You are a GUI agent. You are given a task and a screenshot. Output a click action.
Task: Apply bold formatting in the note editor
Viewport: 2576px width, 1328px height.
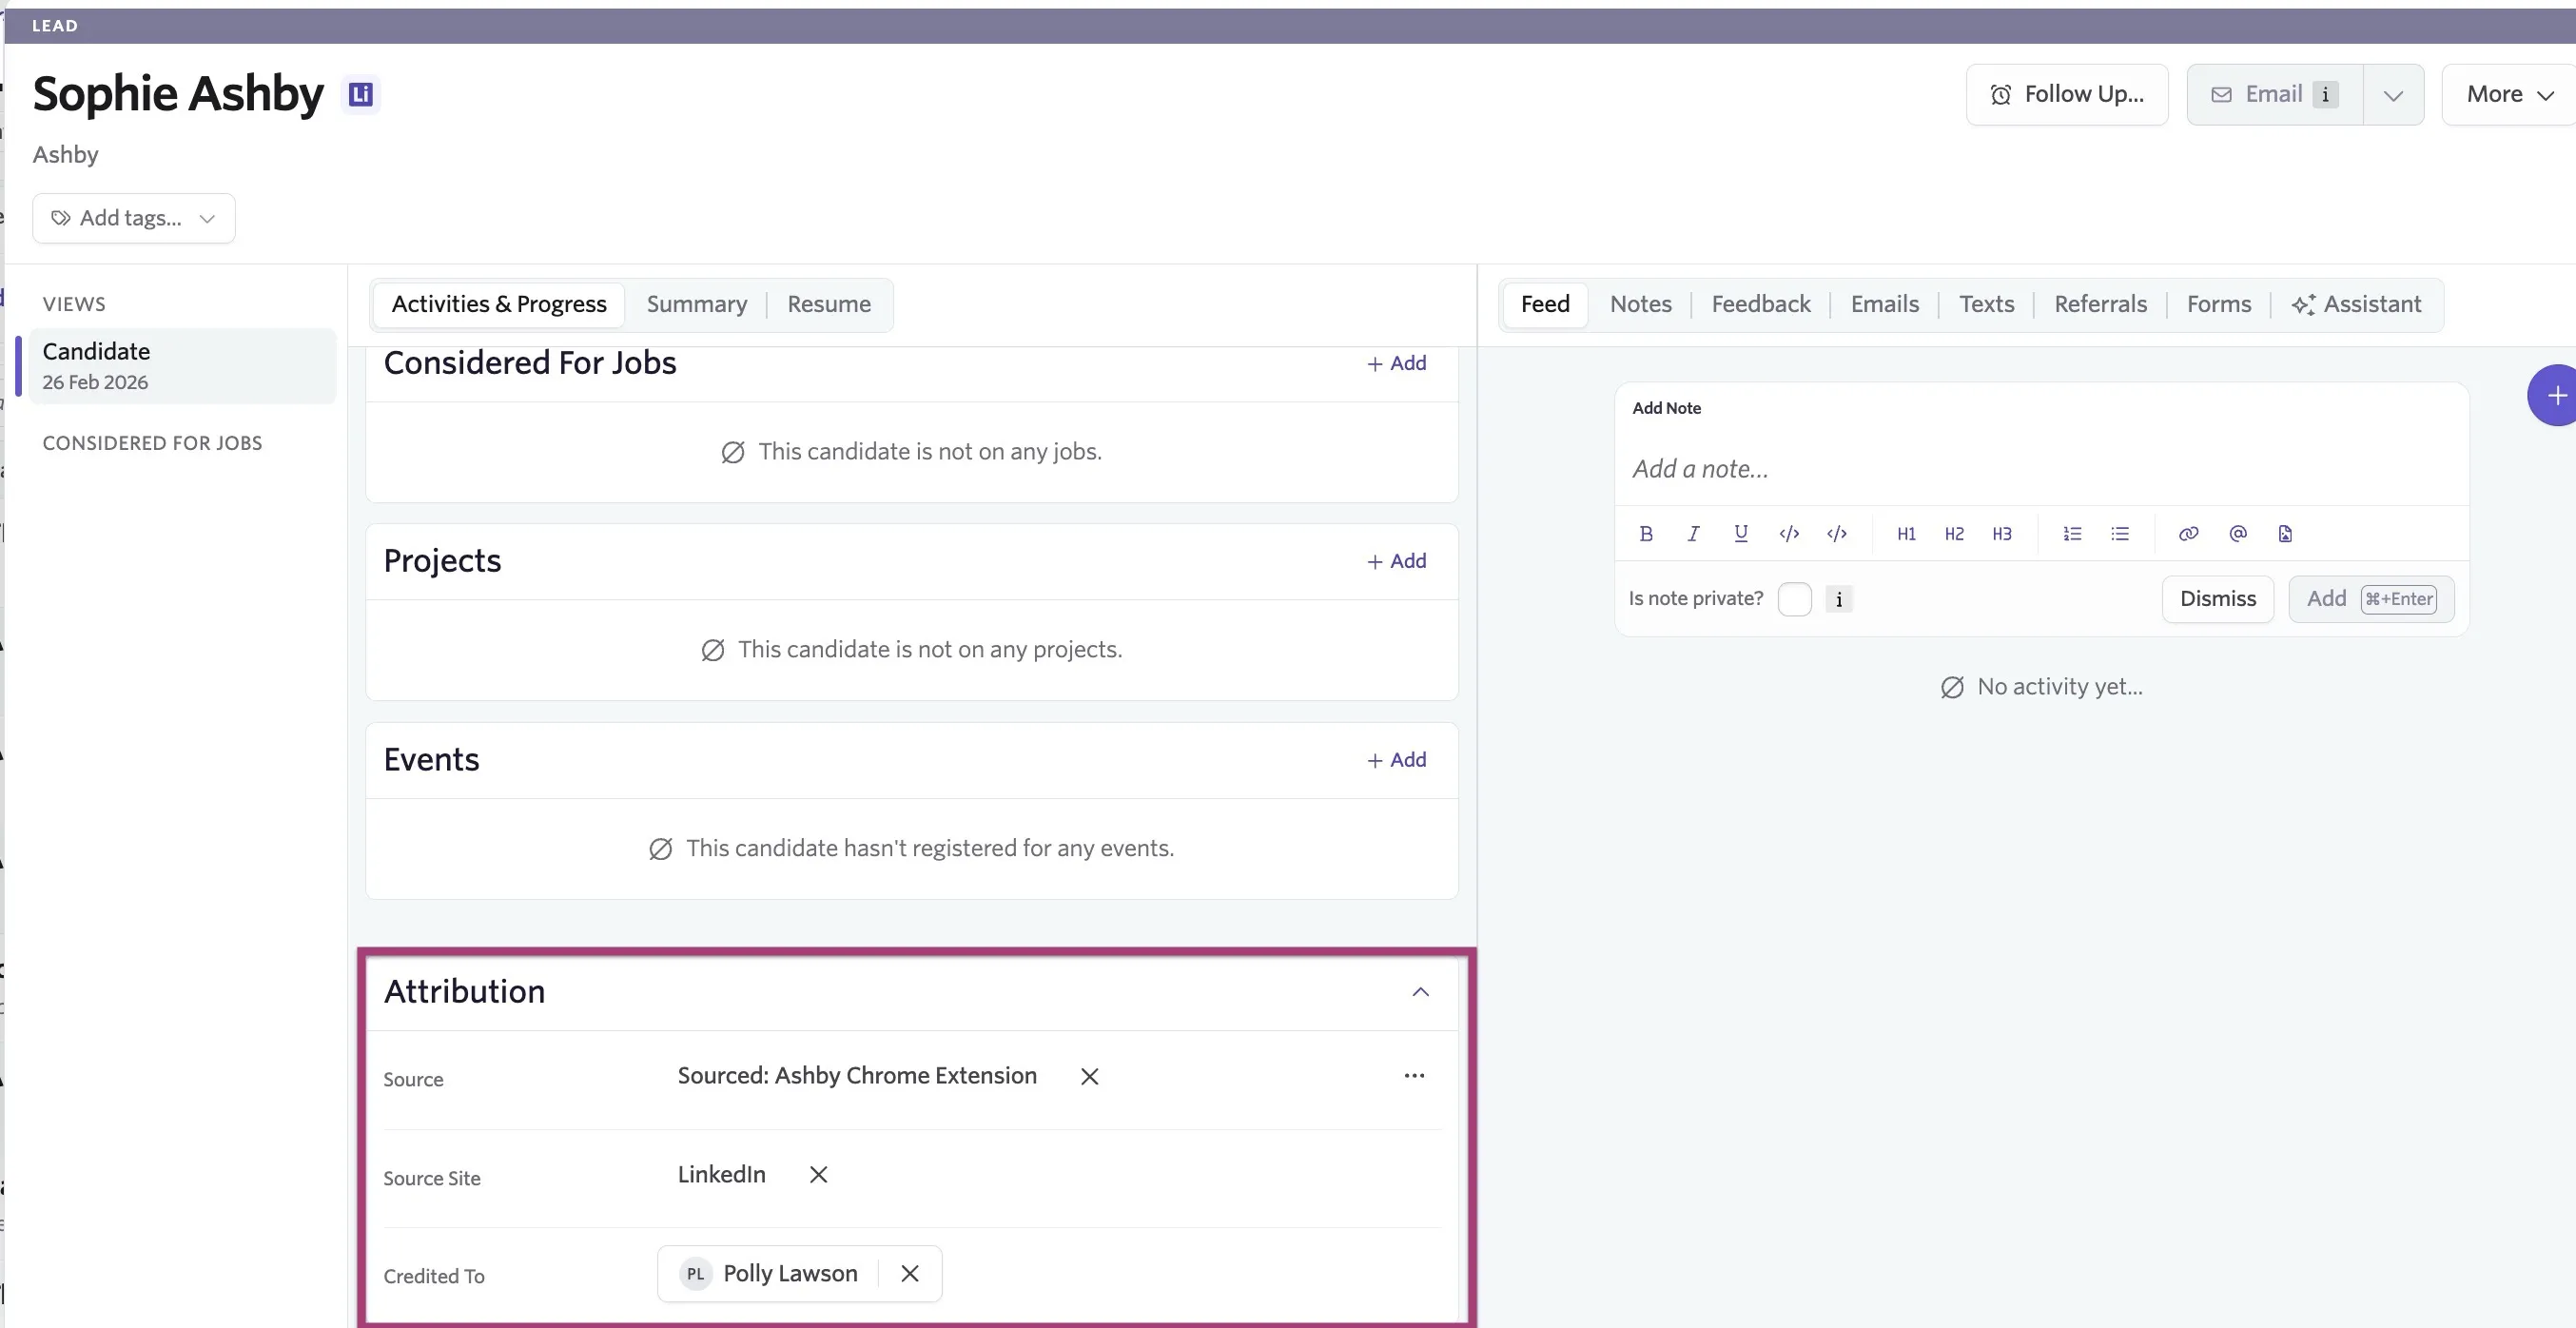(1646, 533)
